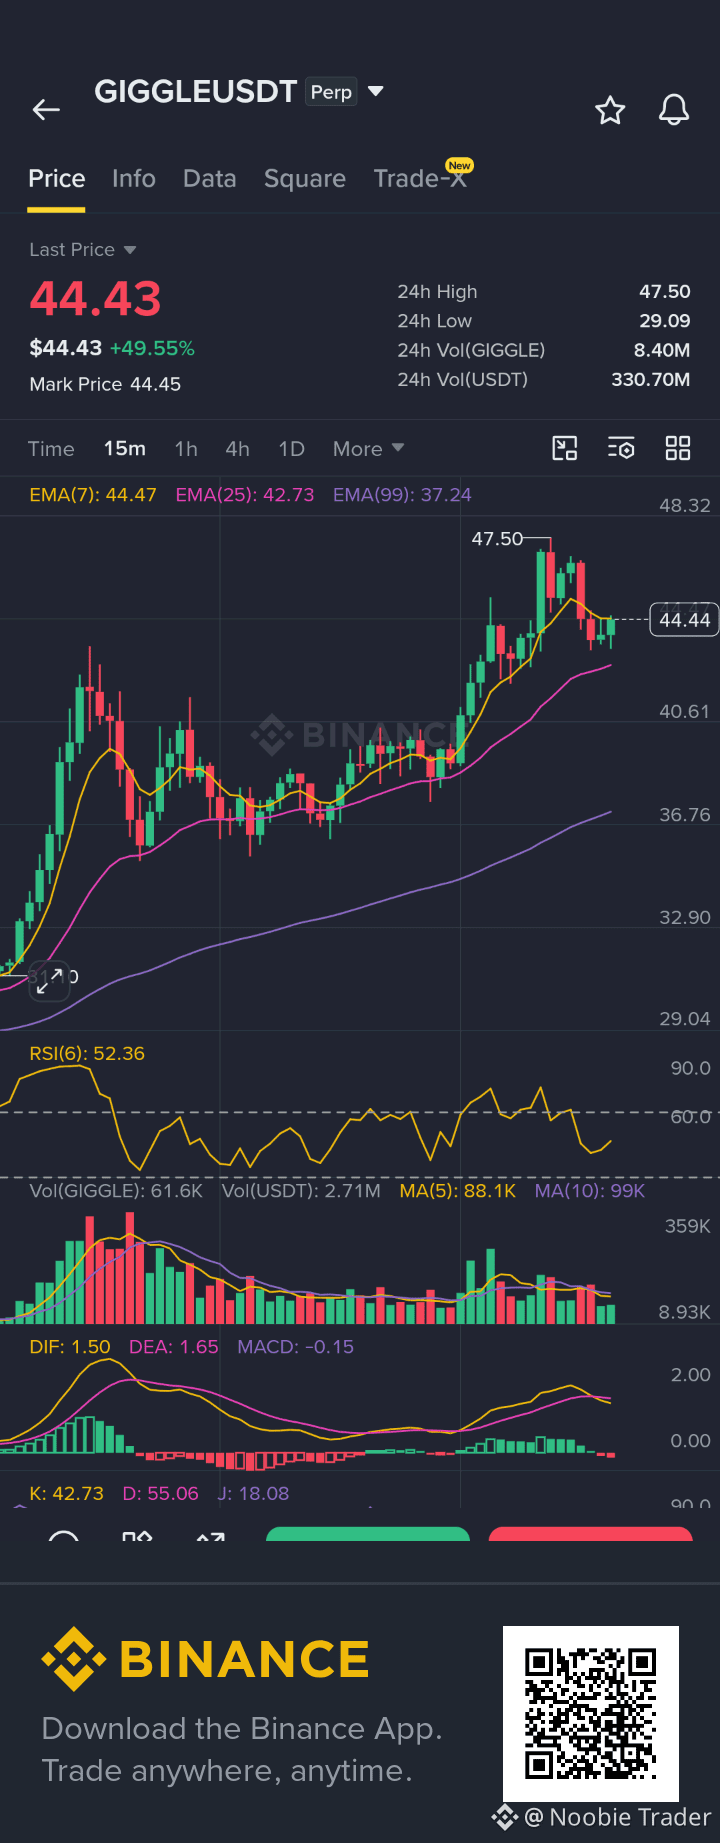Switch to the Data tab
This screenshot has width=720, height=1843.
[210, 179]
